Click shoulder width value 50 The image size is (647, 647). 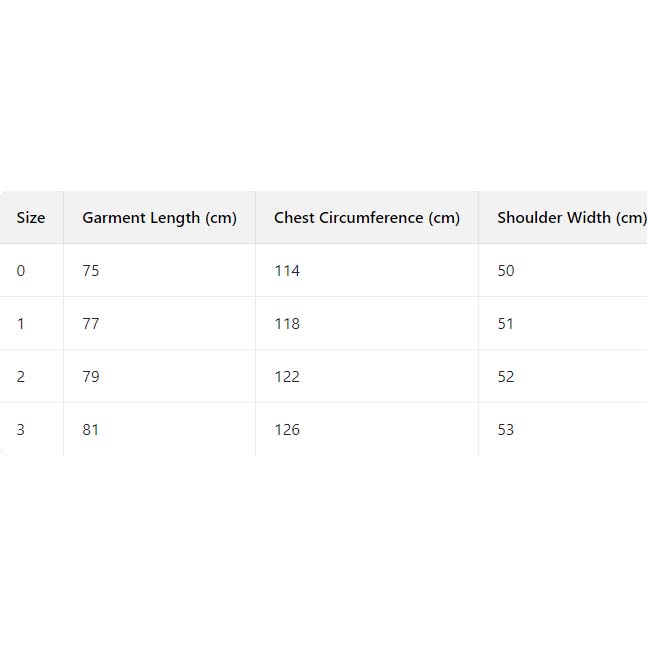point(506,271)
